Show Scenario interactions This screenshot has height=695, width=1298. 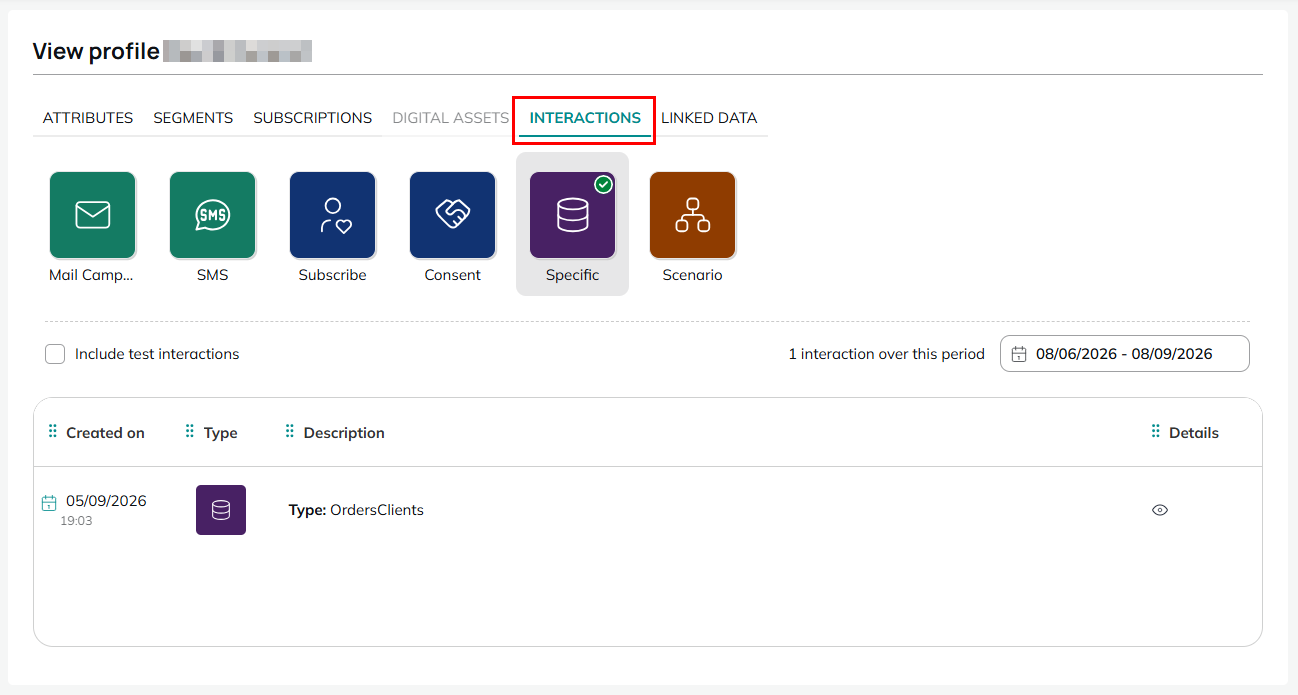click(x=692, y=215)
